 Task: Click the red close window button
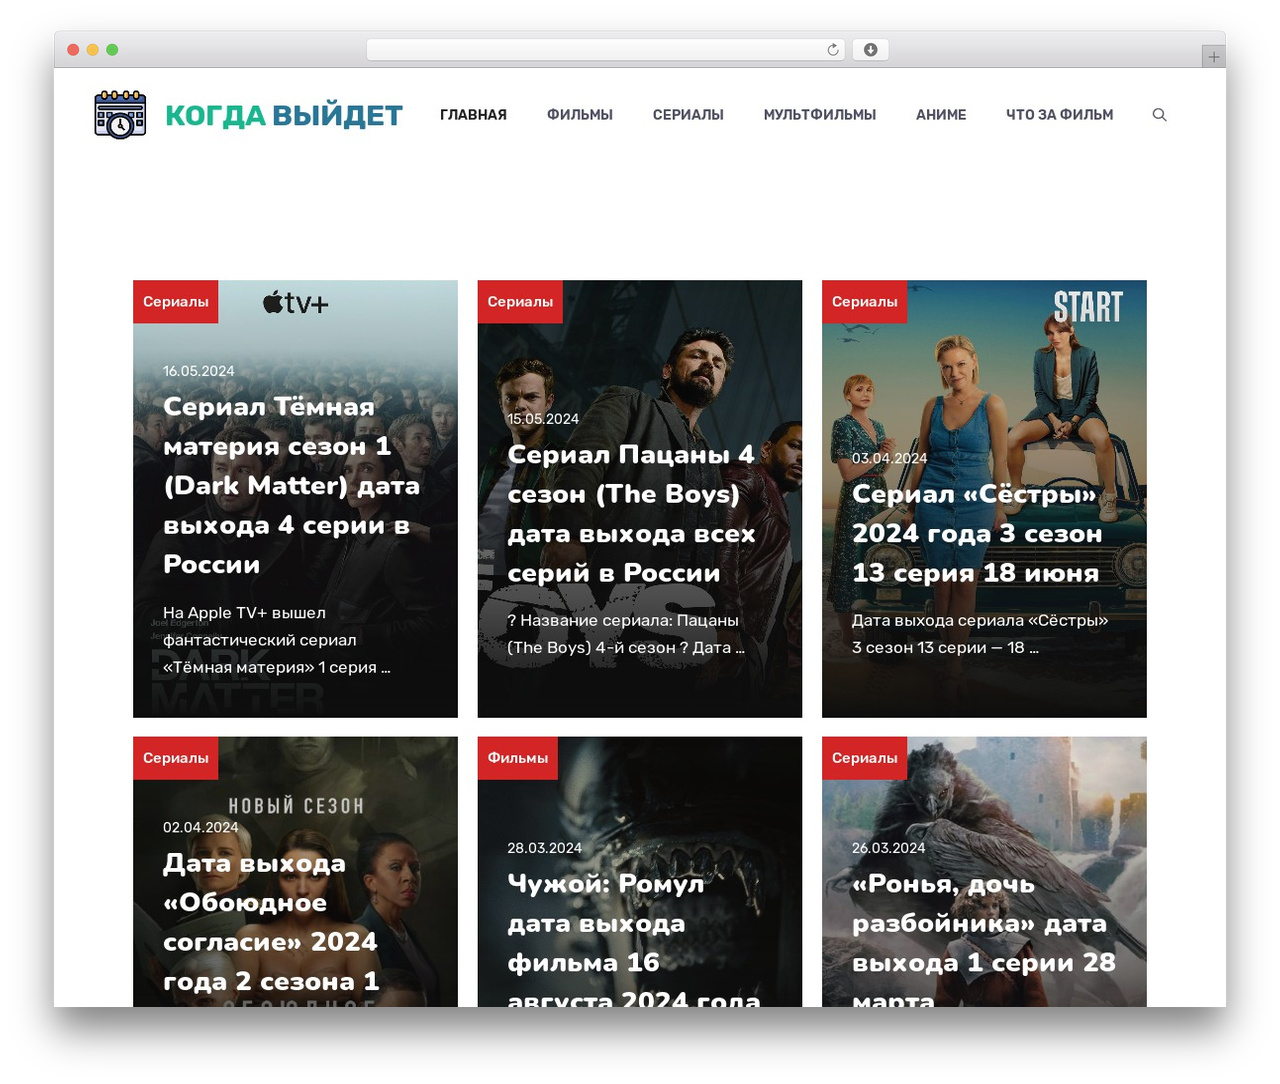point(73,50)
